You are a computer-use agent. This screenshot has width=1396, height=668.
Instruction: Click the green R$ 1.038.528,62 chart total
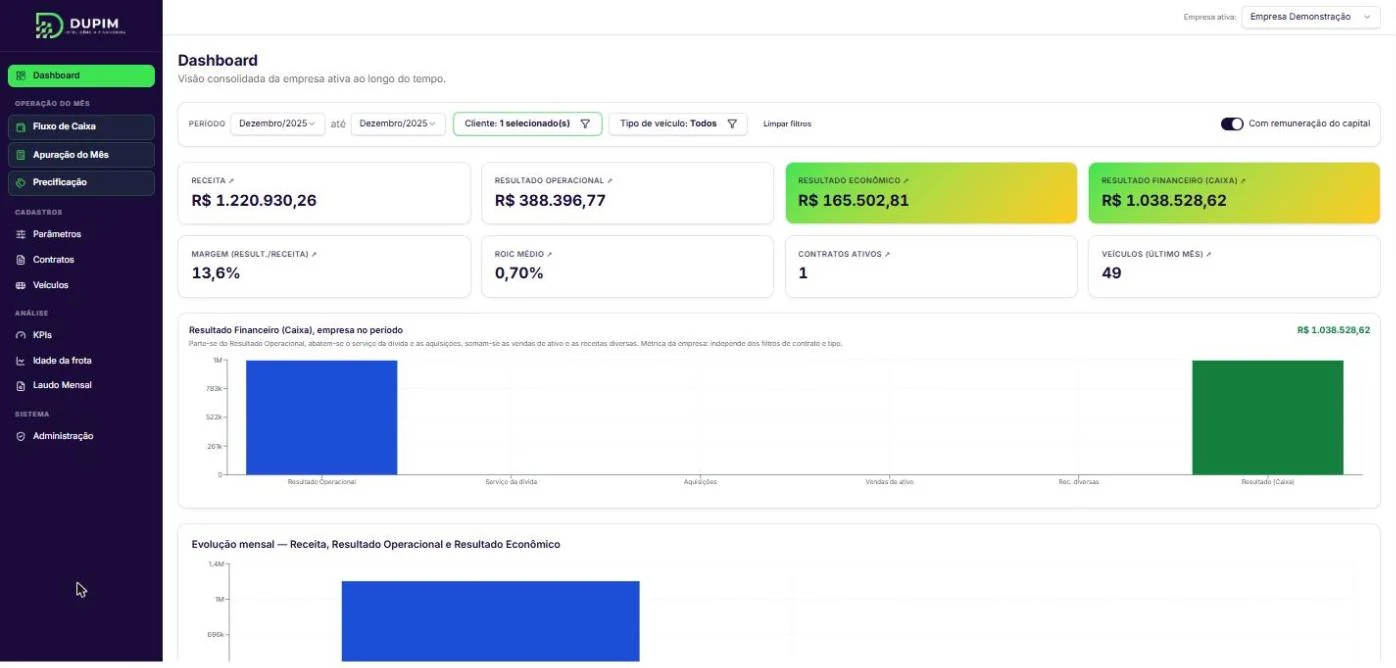(1333, 330)
